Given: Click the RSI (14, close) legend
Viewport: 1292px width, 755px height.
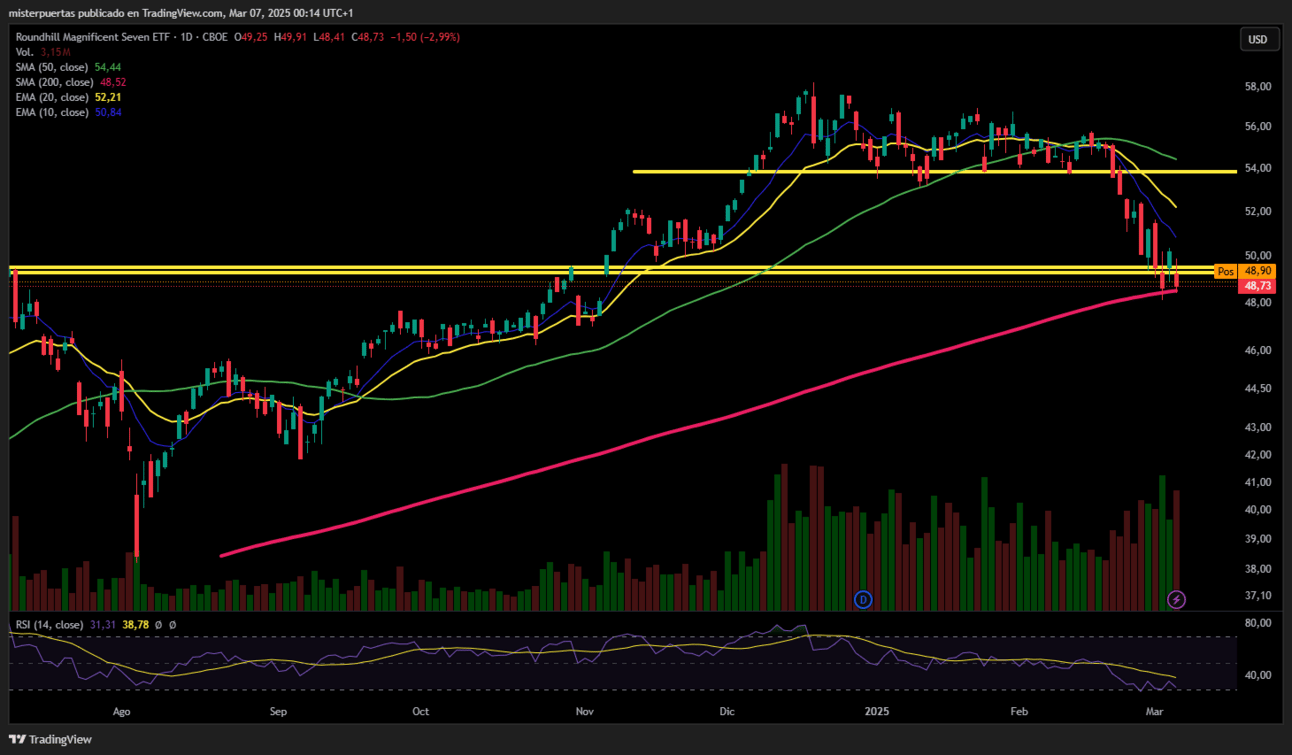Looking at the screenshot, I should tap(49, 625).
